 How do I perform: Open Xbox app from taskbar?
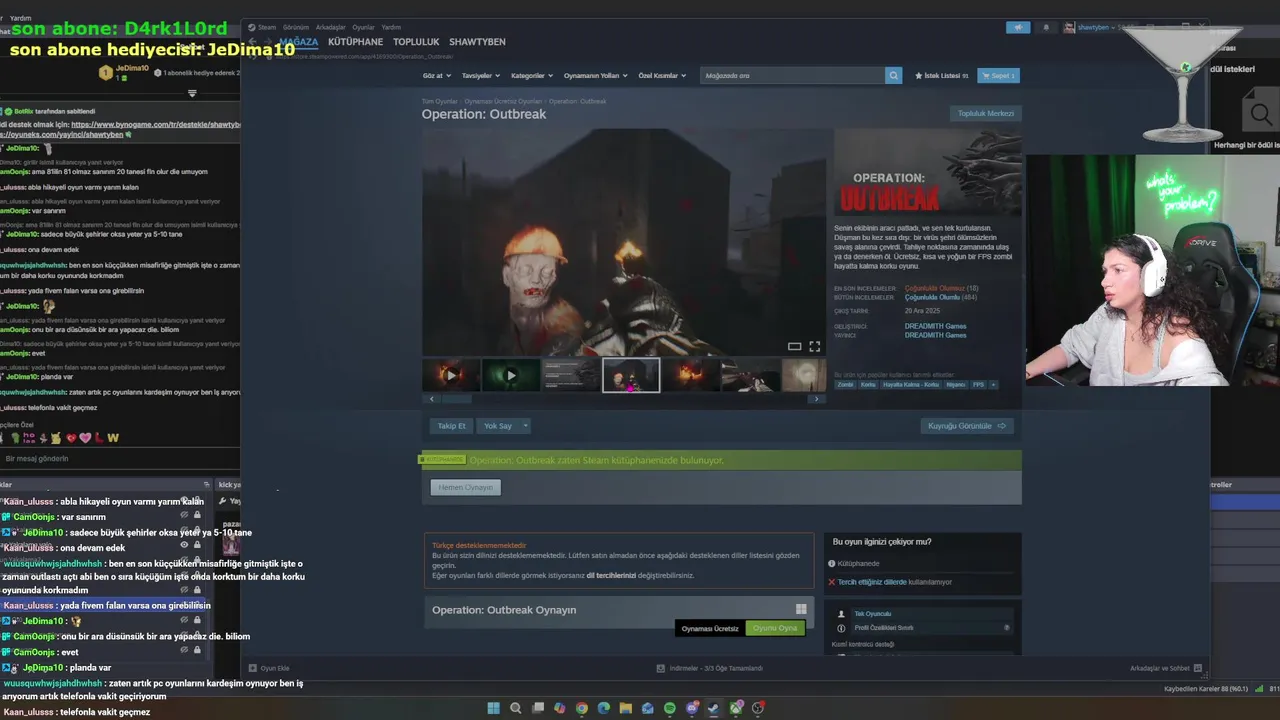point(736,708)
